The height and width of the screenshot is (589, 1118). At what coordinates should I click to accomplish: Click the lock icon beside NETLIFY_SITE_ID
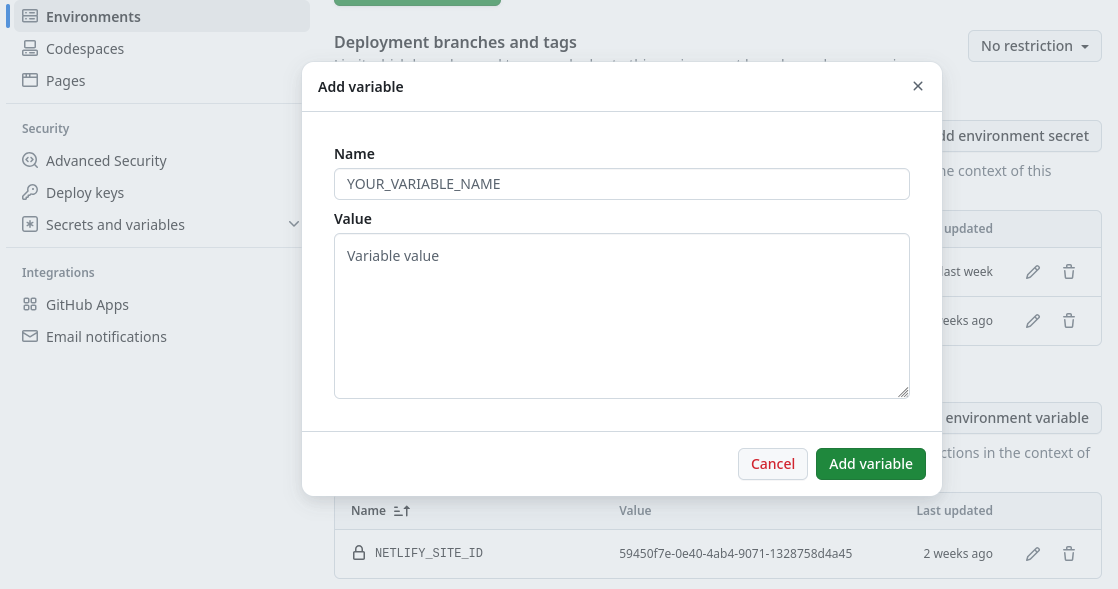(x=359, y=553)
